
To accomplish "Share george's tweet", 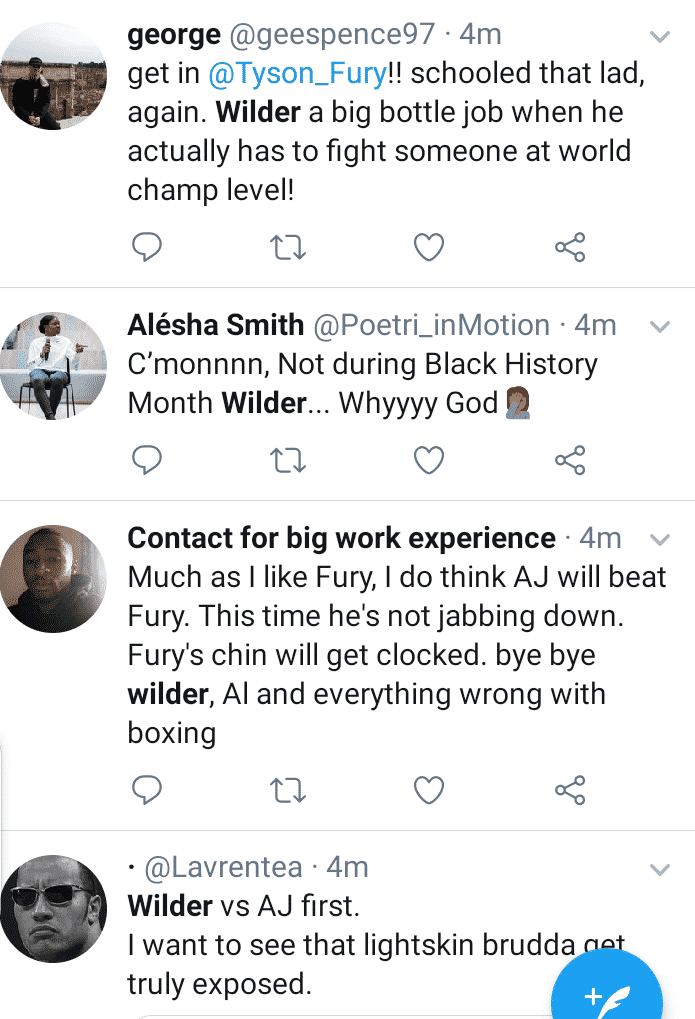I will coord(570,247).
